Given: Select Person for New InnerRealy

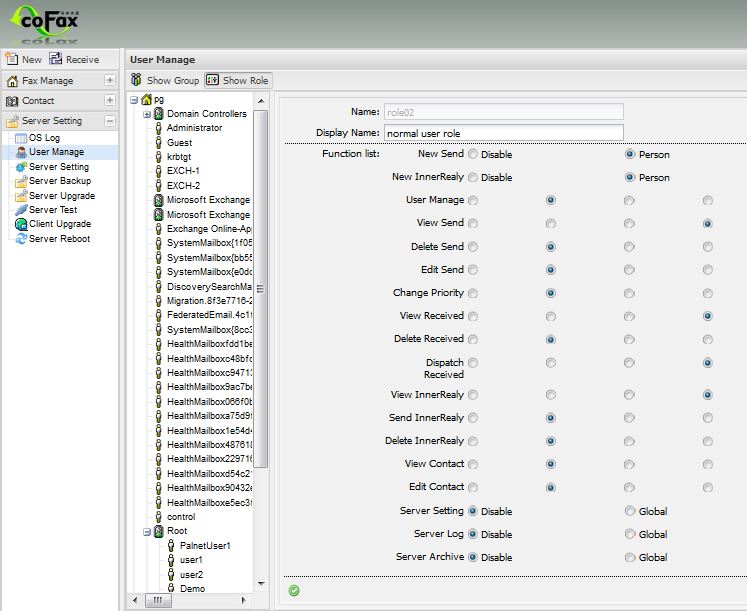Looking at the screenshot, I should click(630, 177).
